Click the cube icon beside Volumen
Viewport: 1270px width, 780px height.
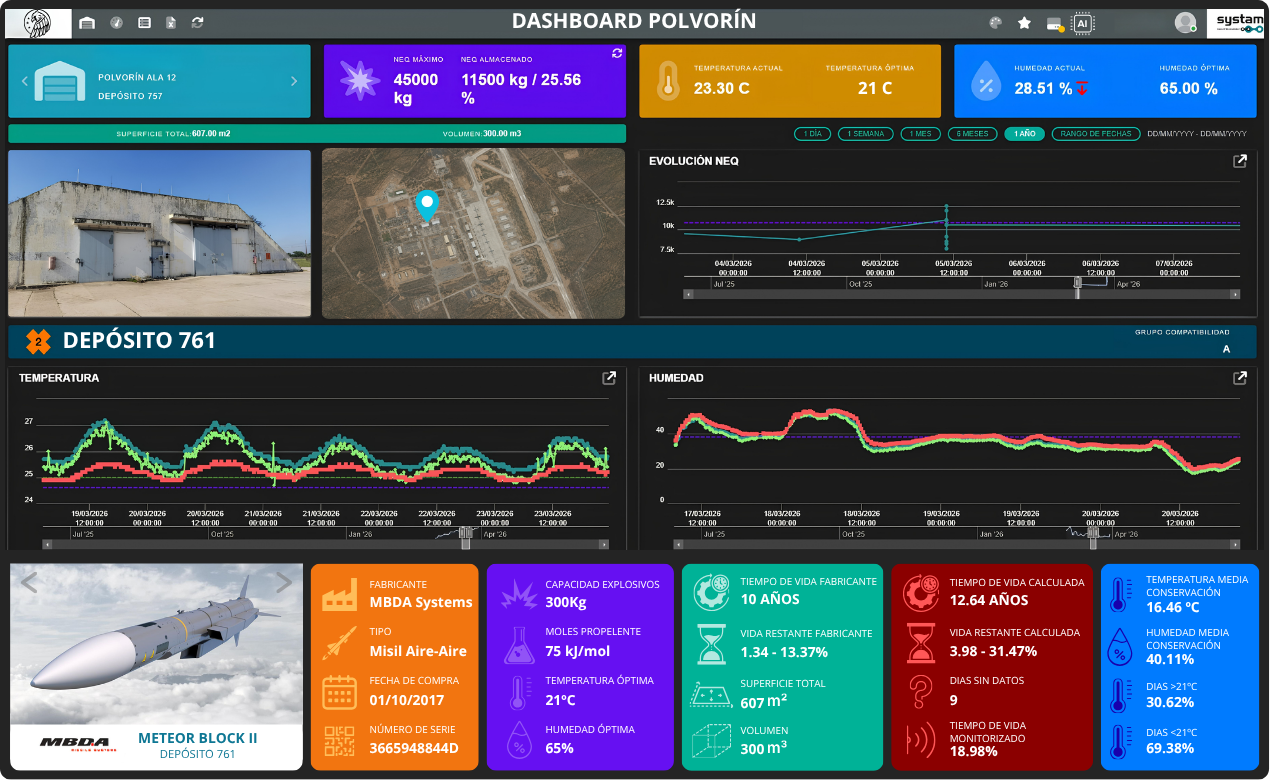[x=711, y=741]
